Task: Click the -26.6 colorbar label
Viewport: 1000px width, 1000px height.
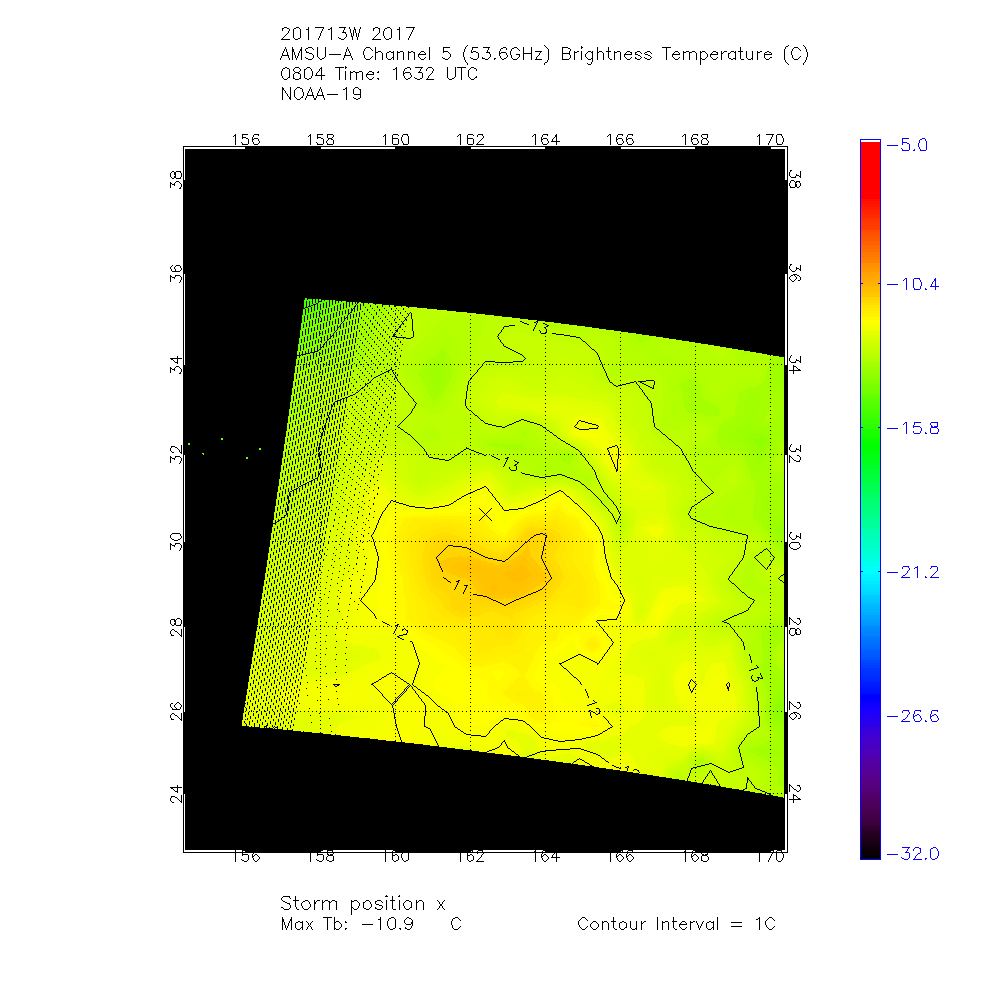Action: (913, 716)
